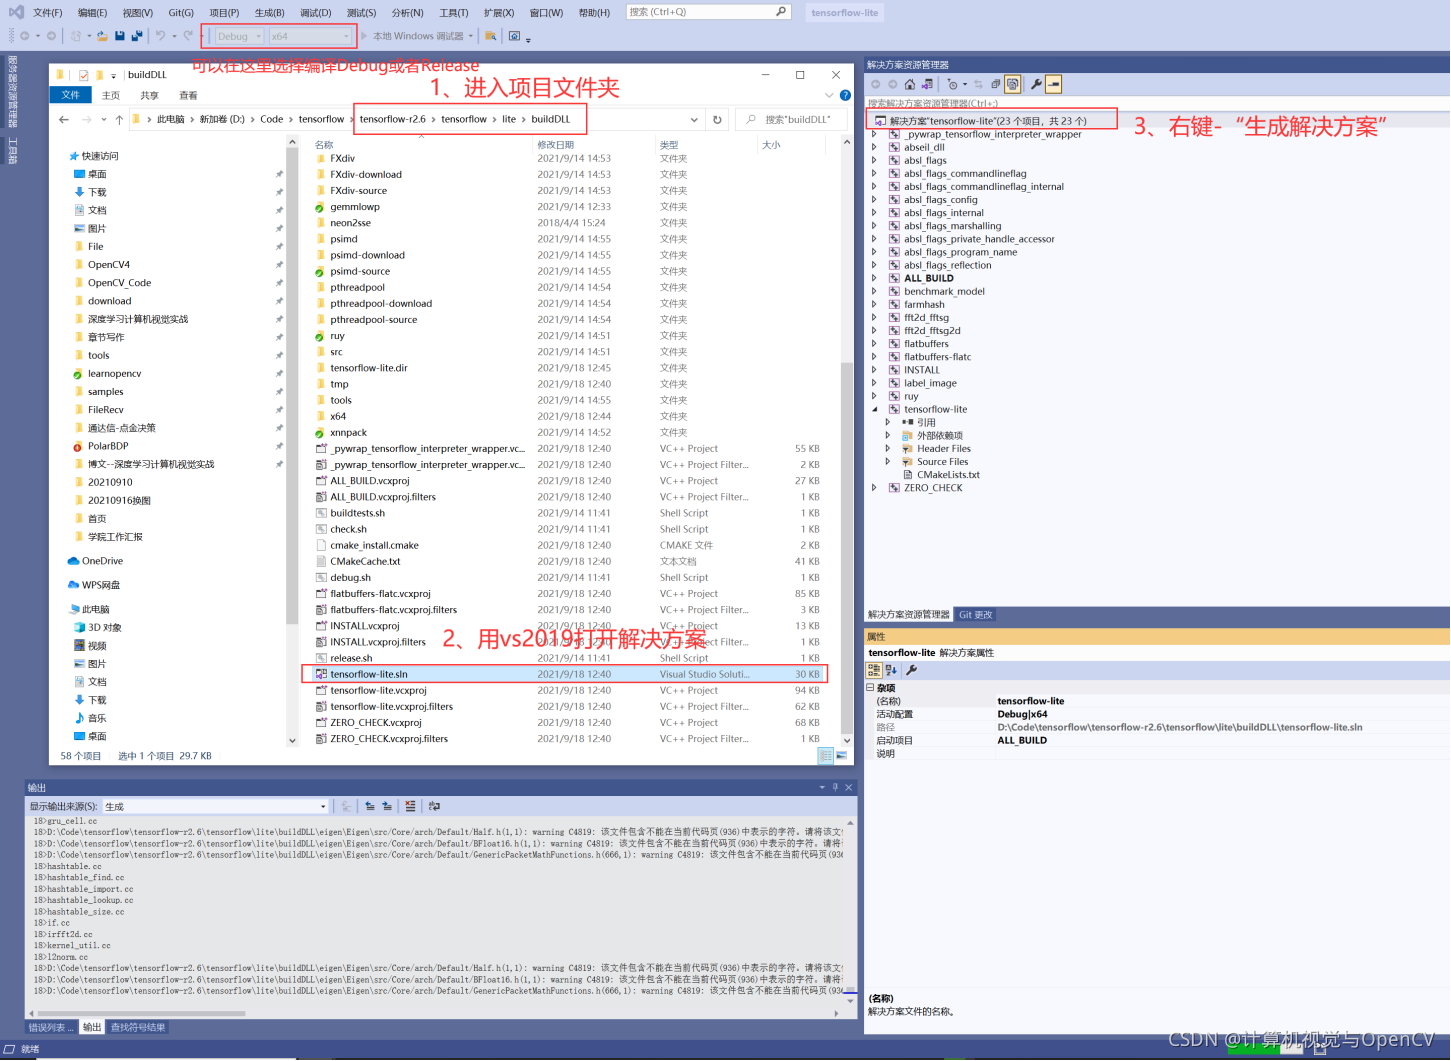
Task: Click Visual Studio 搜索 (Ctrl+Q) box
Action: pyautogui.click(x=709, y=12)
